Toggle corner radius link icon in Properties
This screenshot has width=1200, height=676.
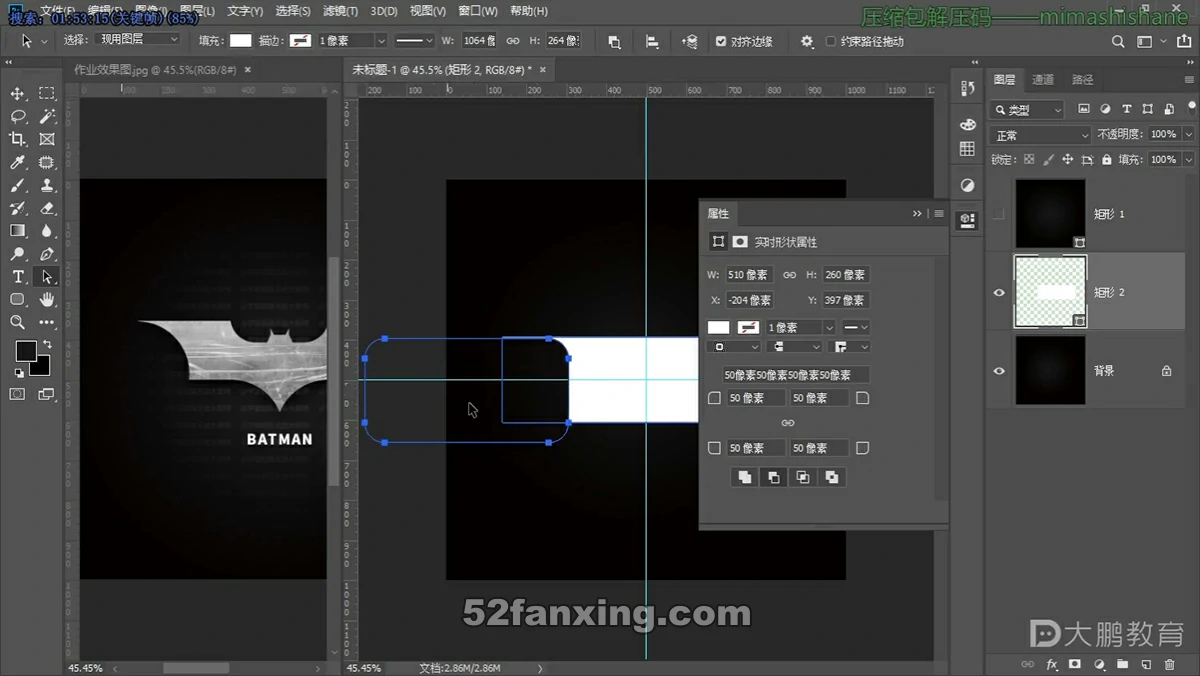788,423
